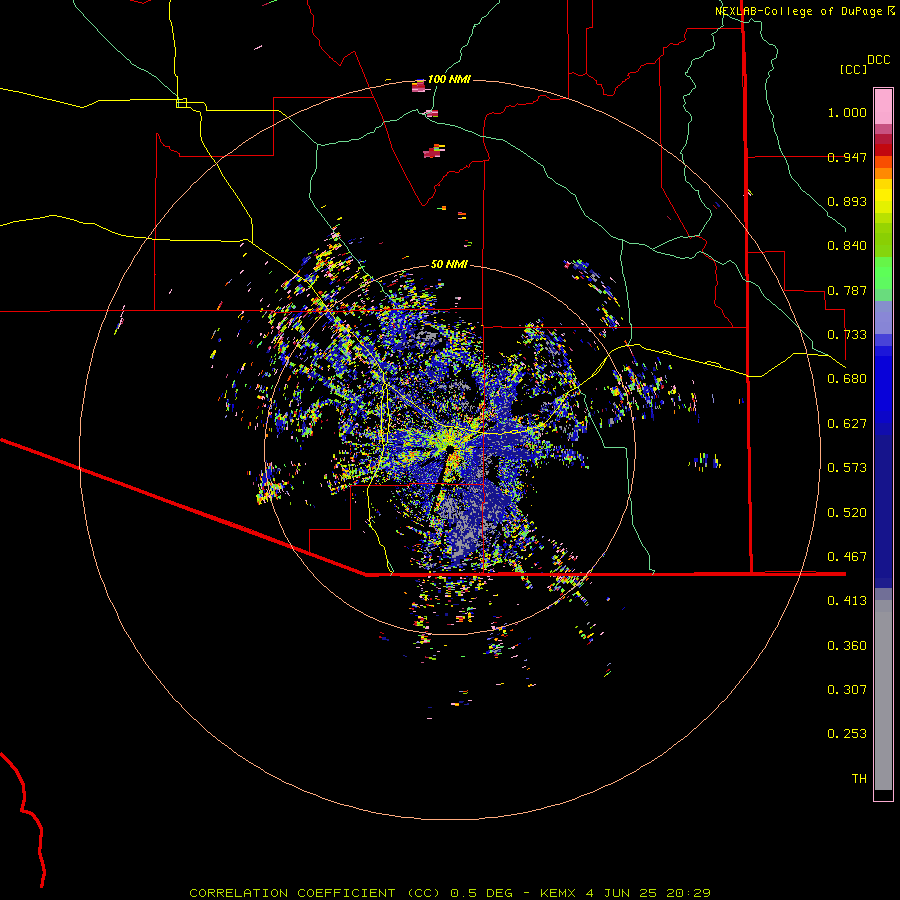Click the 0.307 legend value
900x900 pixels.
[x=847, y=690]
